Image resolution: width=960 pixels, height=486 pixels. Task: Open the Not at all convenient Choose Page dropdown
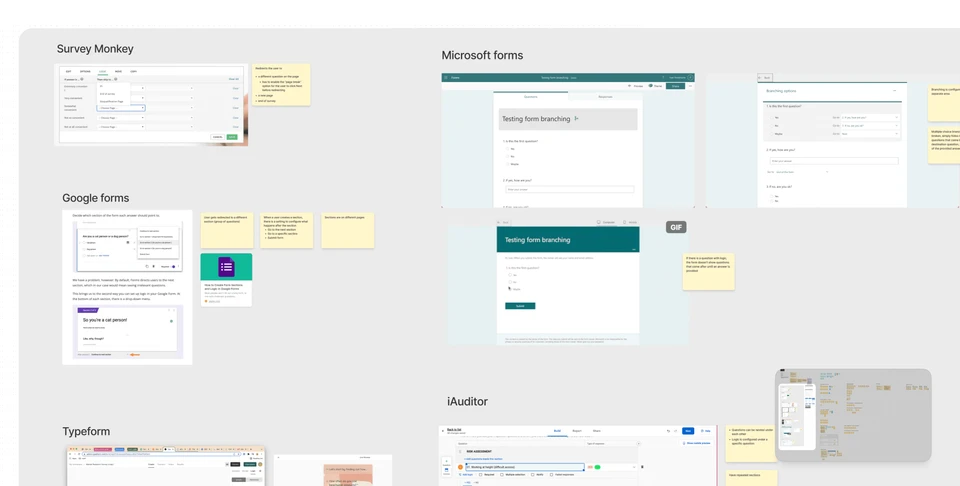point(121,127)
